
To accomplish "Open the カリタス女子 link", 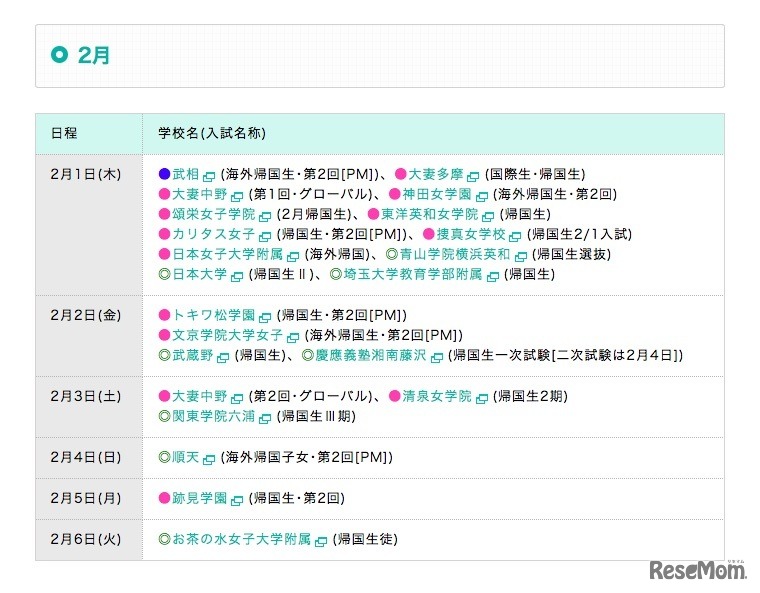I will [214, 234].
